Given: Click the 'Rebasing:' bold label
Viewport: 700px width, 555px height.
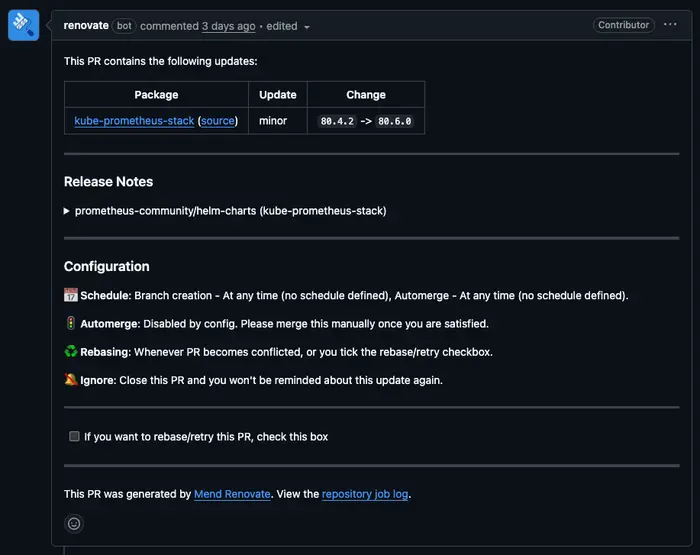Looking at the screenshot, I should pos(105,352).
